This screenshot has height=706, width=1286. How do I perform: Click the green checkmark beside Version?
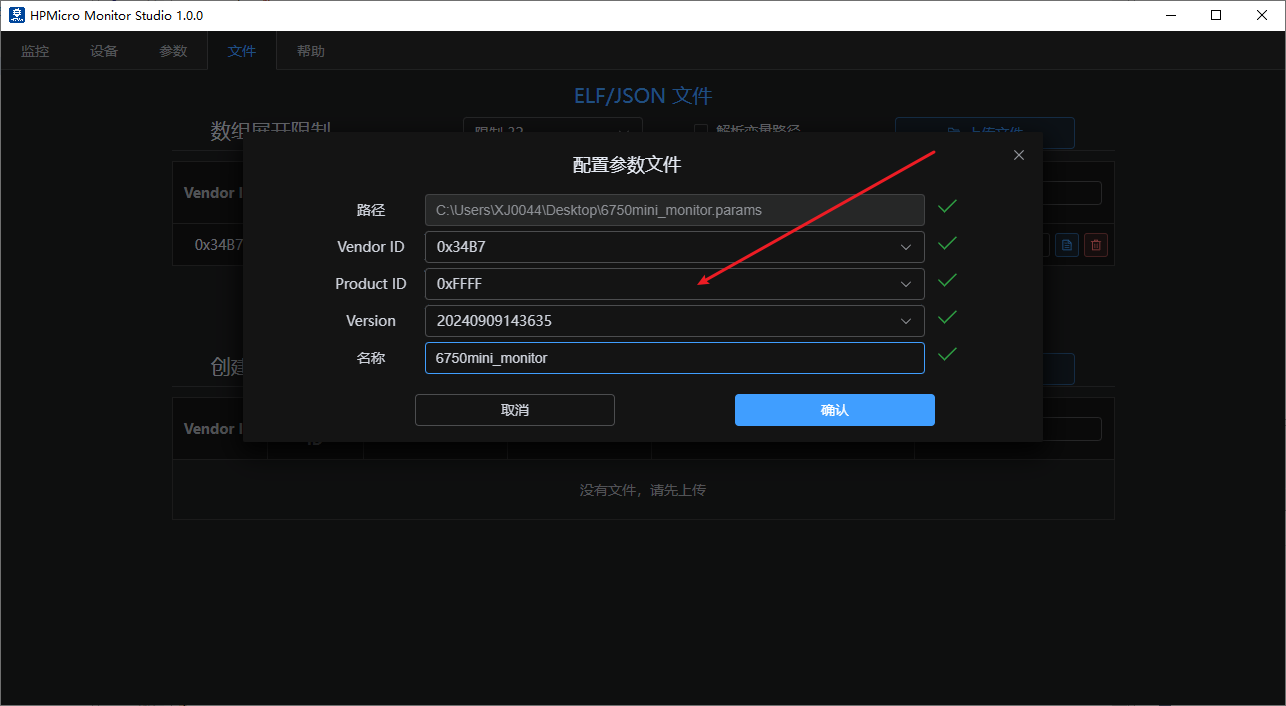click(947, 317)
